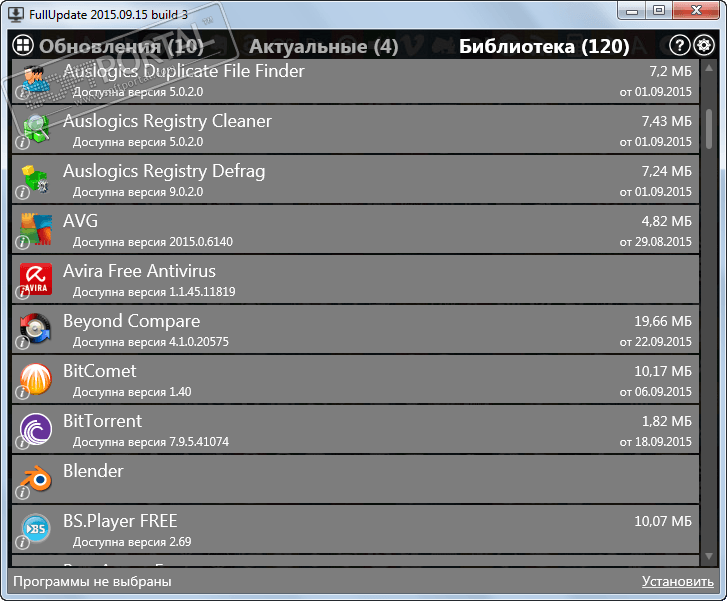Show info for BS.Player FREE
This screenshot has width=727, height=601.
pyautogui.click(x=22, y=542)
